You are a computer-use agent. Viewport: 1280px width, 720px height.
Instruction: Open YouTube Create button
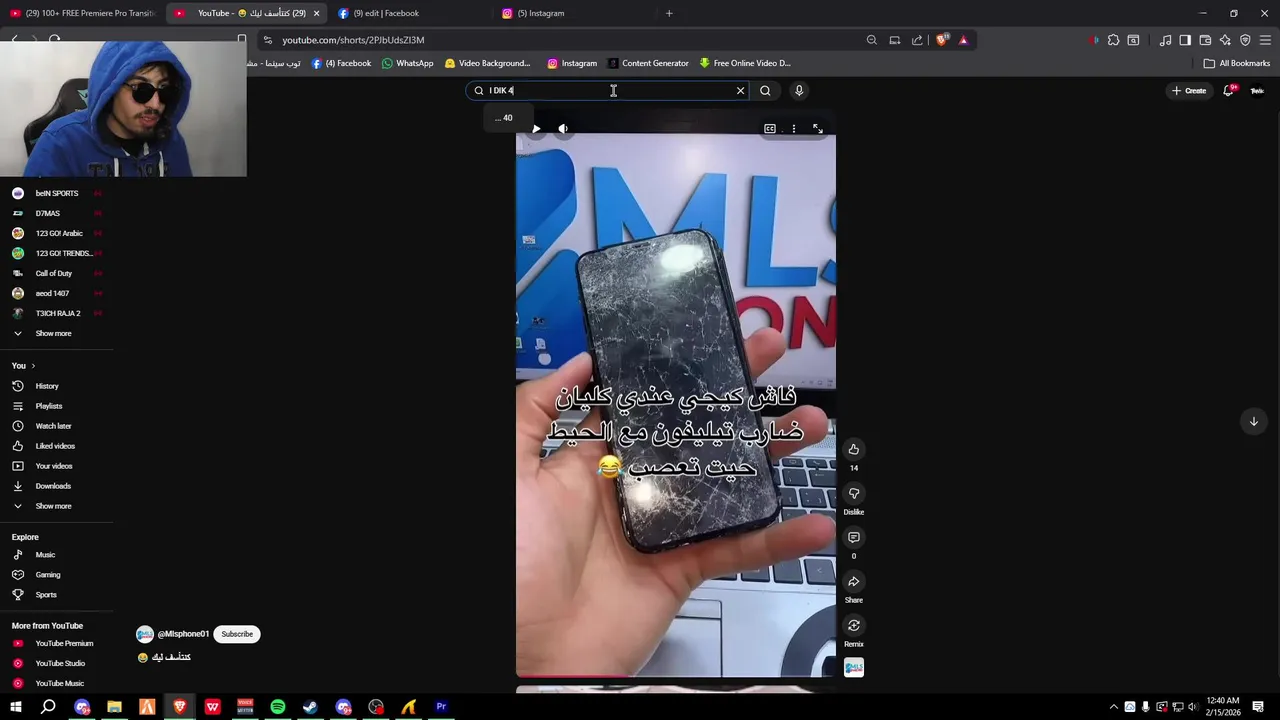point(1190,91)
